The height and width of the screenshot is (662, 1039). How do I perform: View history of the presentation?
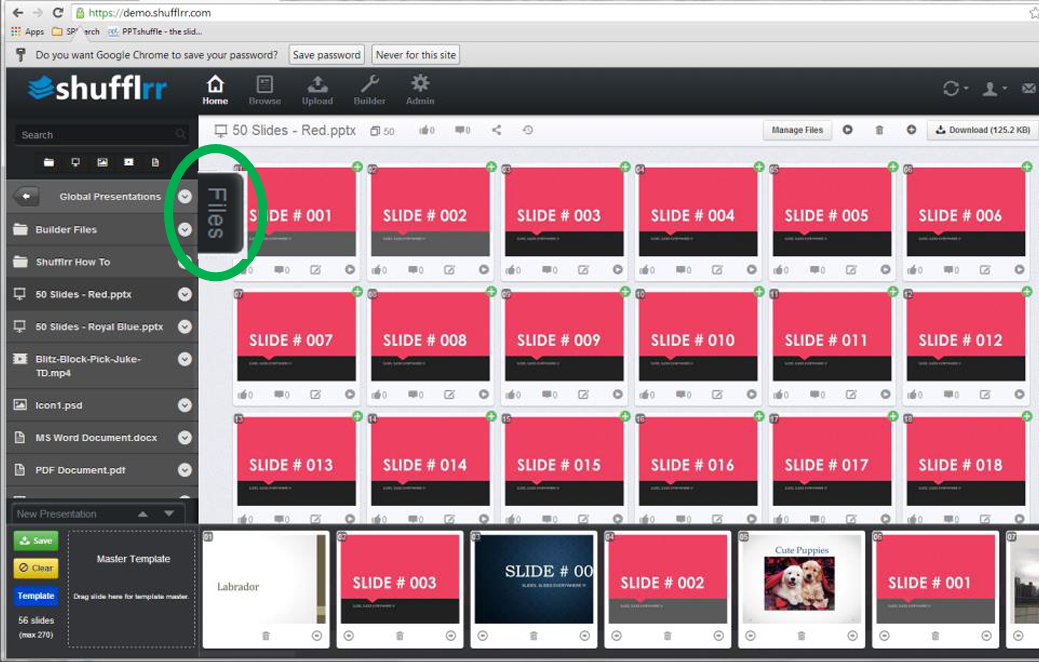[528, 131]
